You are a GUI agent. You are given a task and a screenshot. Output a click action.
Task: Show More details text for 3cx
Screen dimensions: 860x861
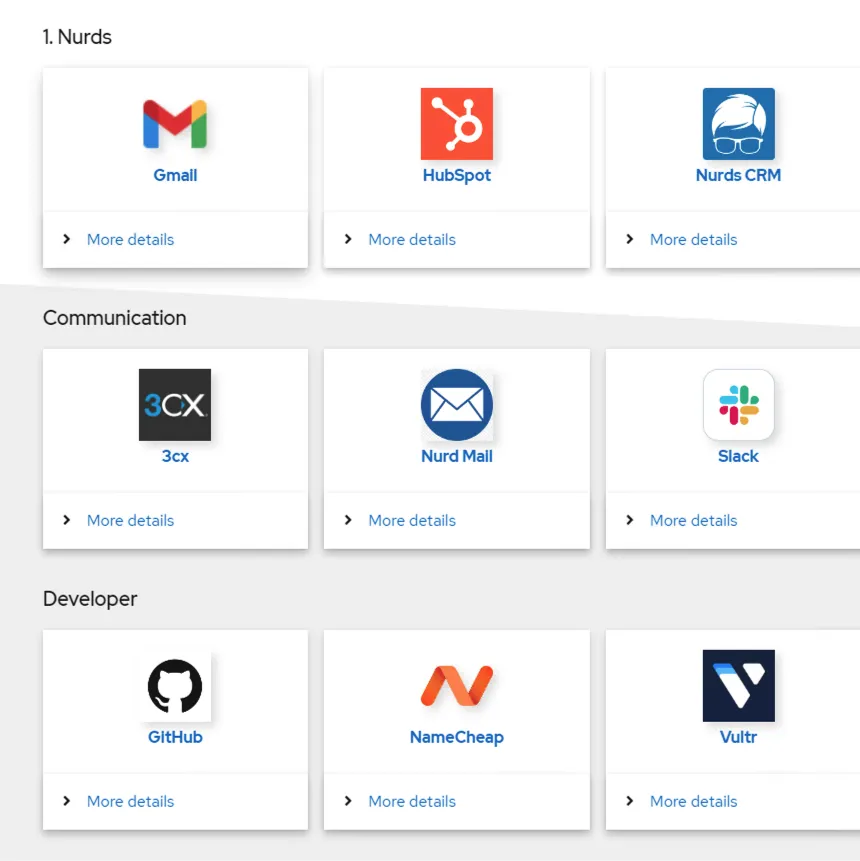pos(130,520)
